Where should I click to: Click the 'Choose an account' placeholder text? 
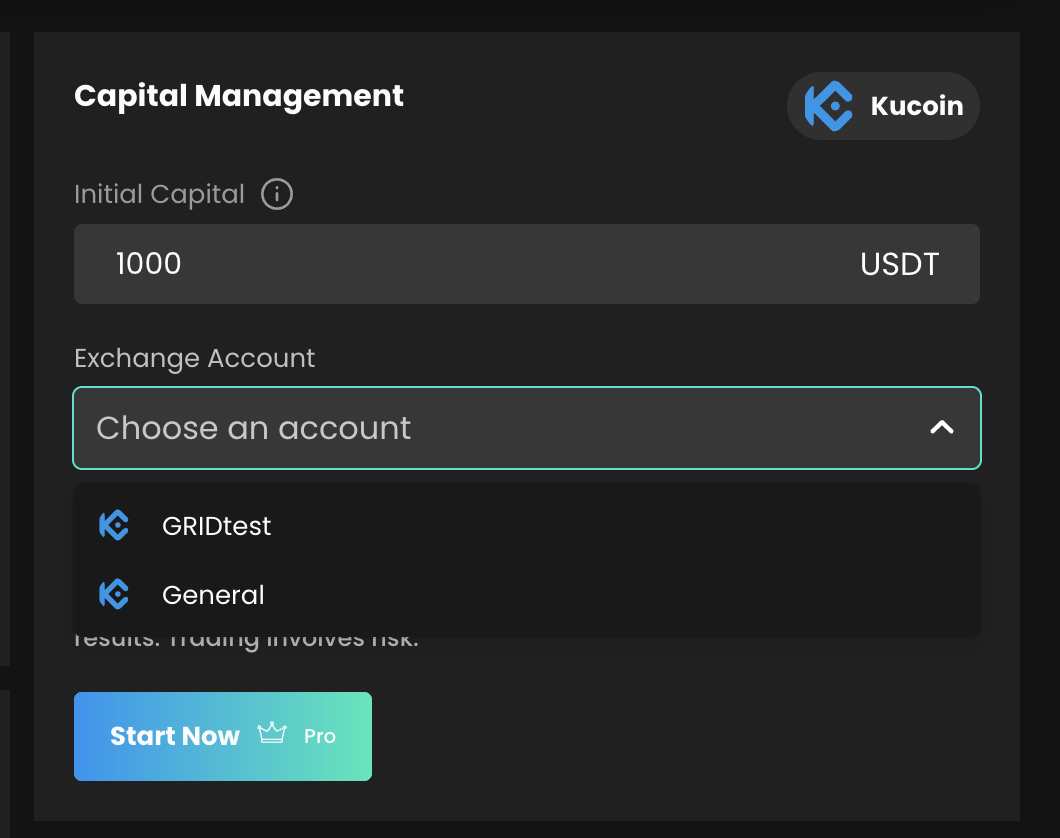pos(253,428)
